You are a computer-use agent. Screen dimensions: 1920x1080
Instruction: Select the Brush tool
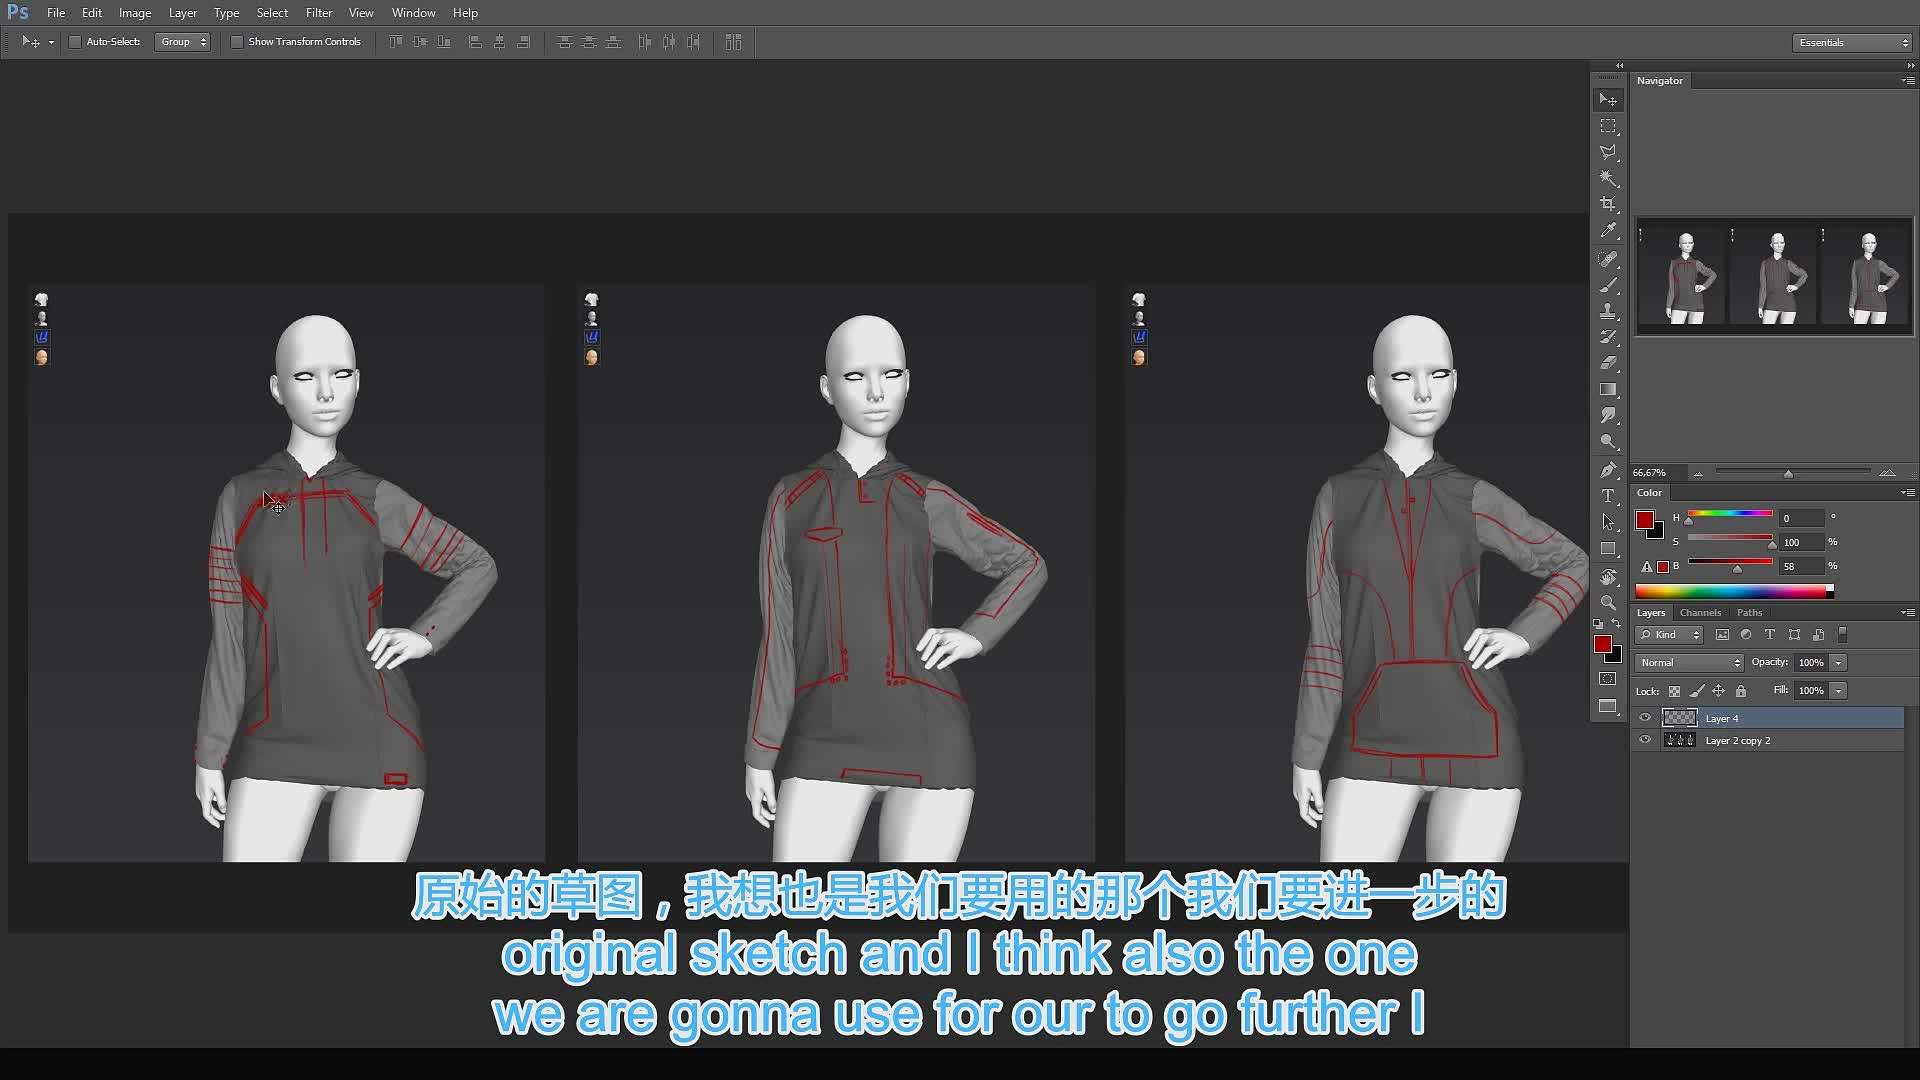click(1608, 285)
